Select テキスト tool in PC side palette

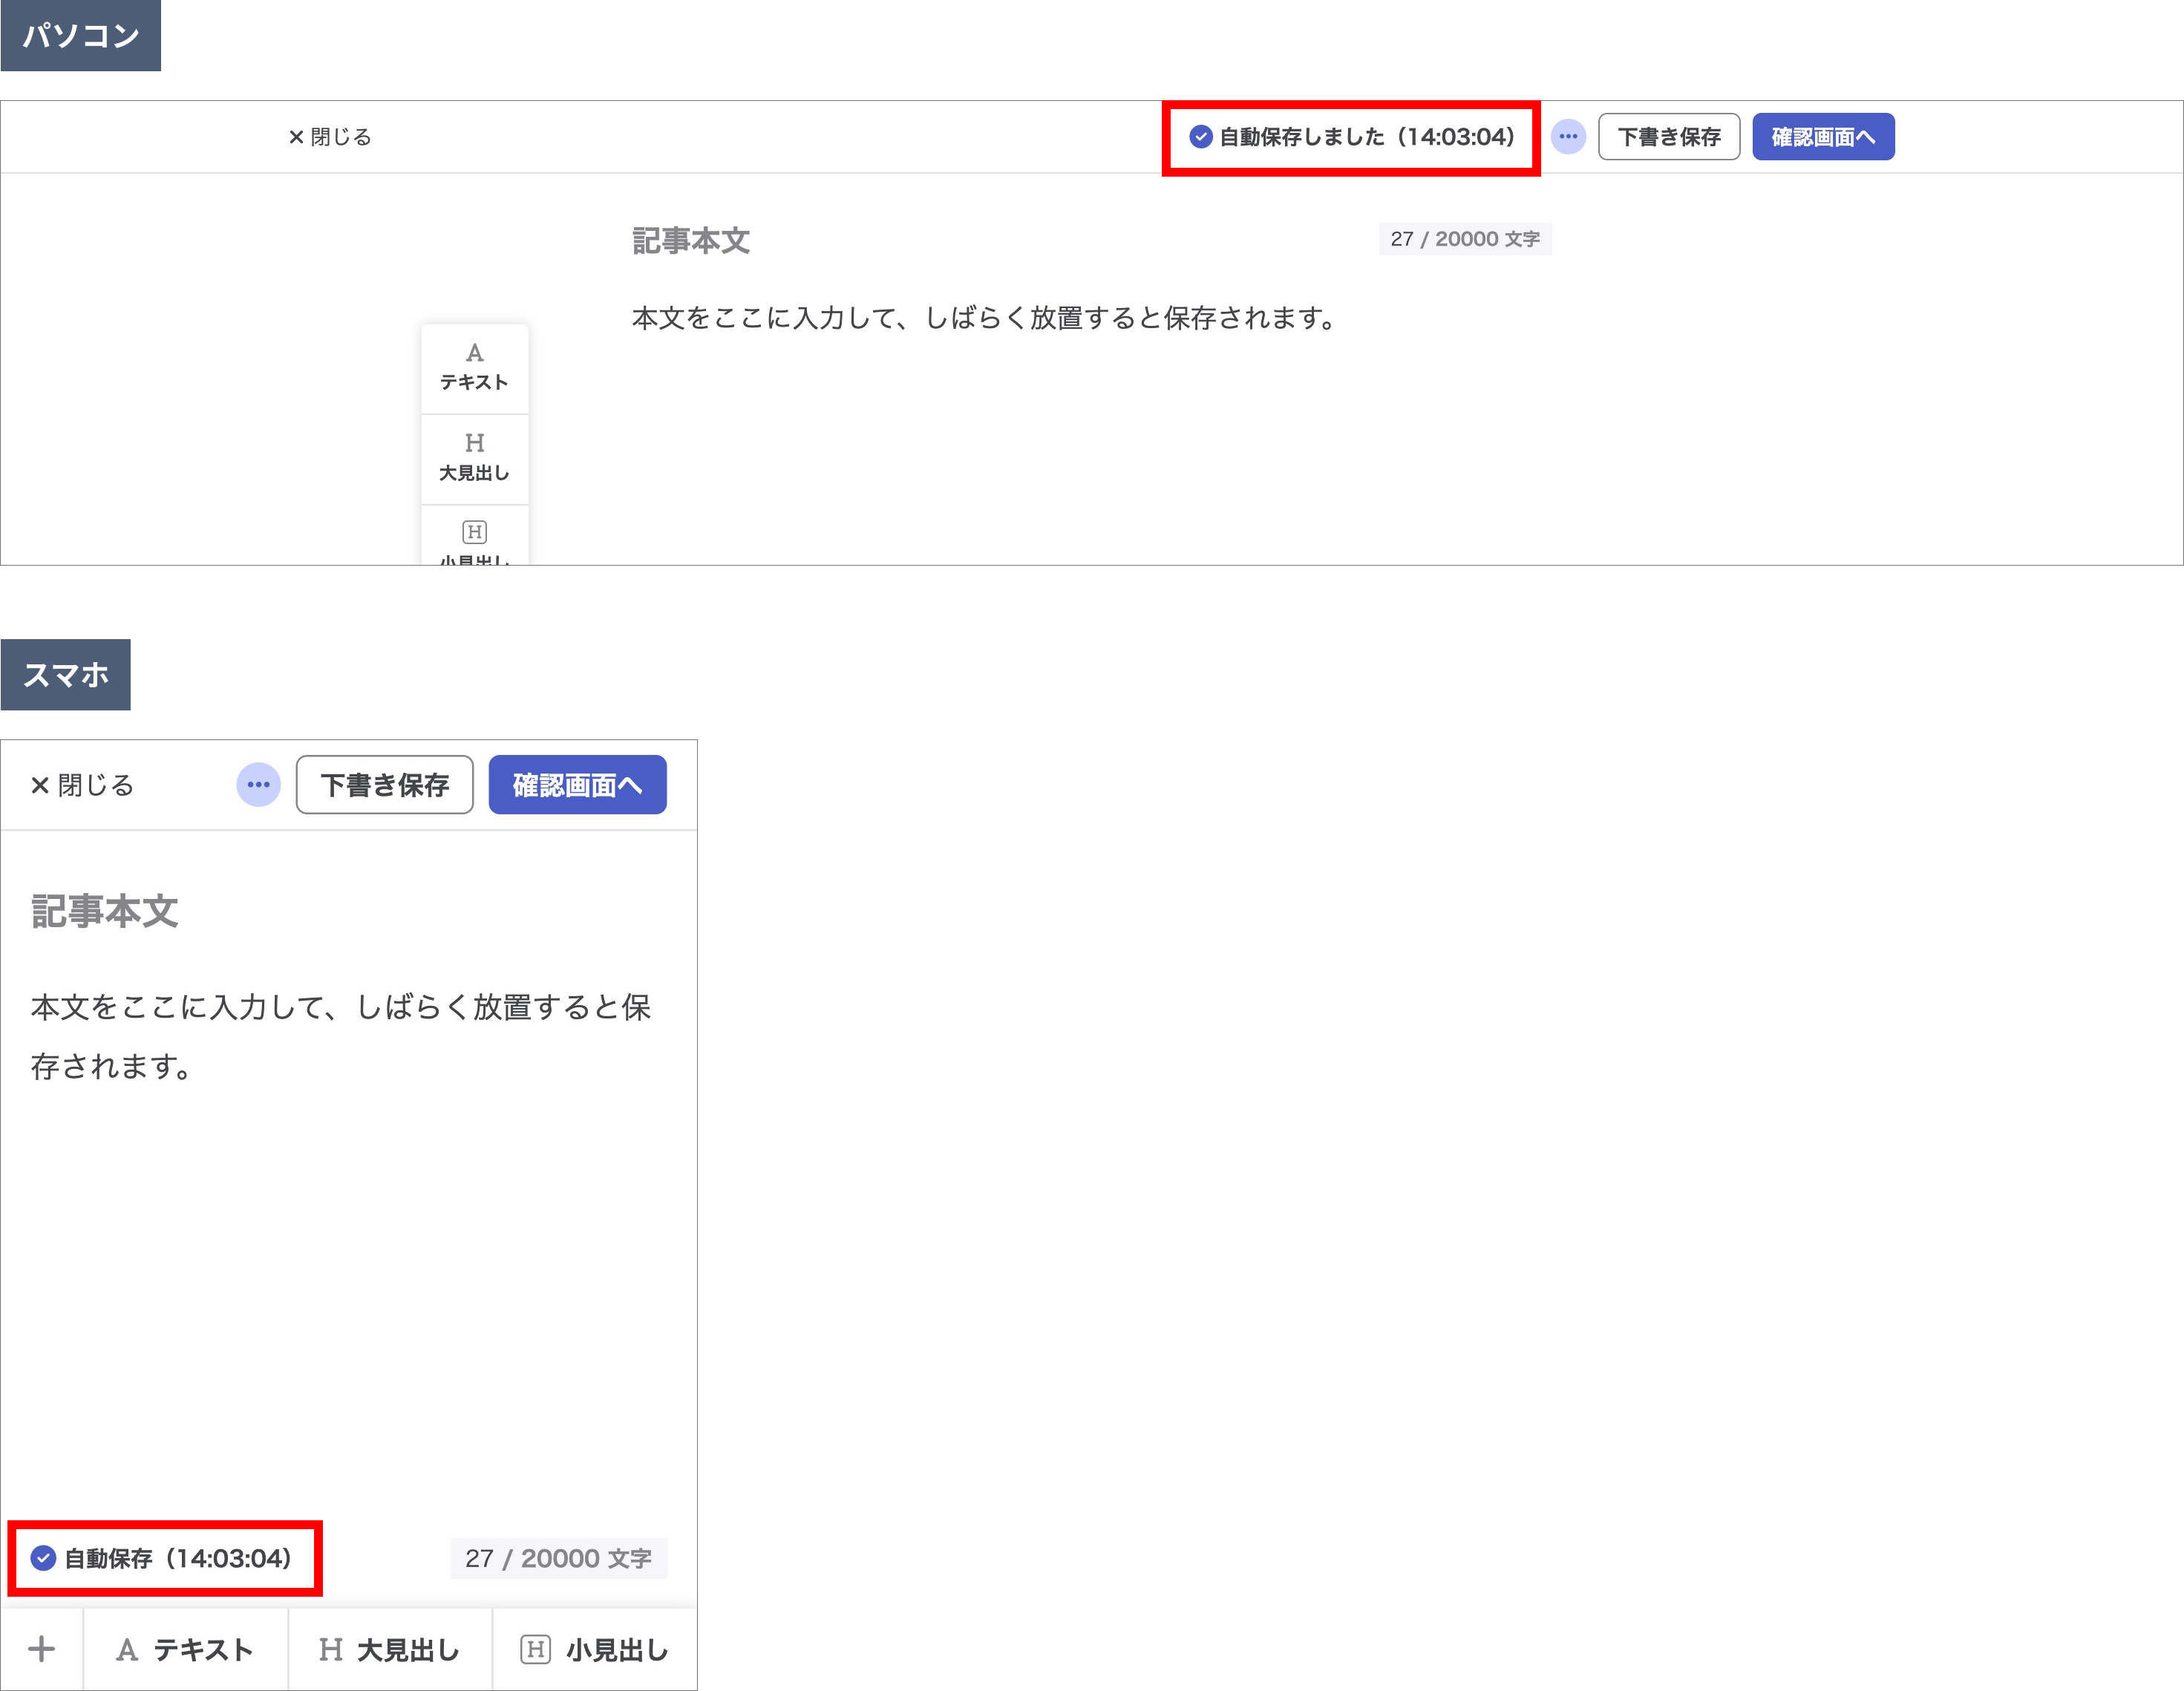pyautogui.click(x=474, y=367)
